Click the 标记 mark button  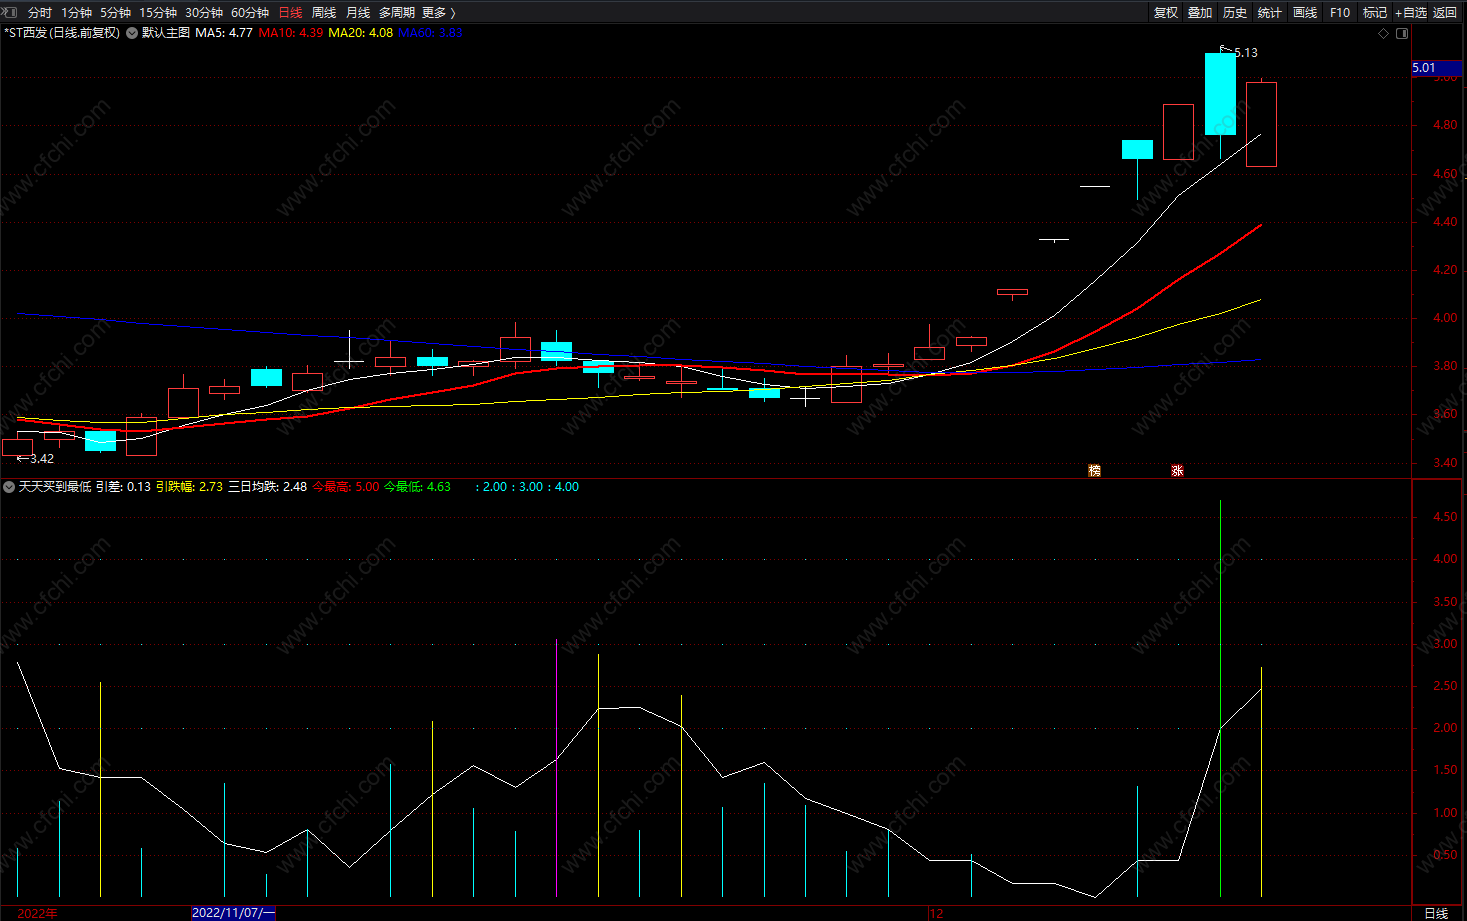[1375, 13]
